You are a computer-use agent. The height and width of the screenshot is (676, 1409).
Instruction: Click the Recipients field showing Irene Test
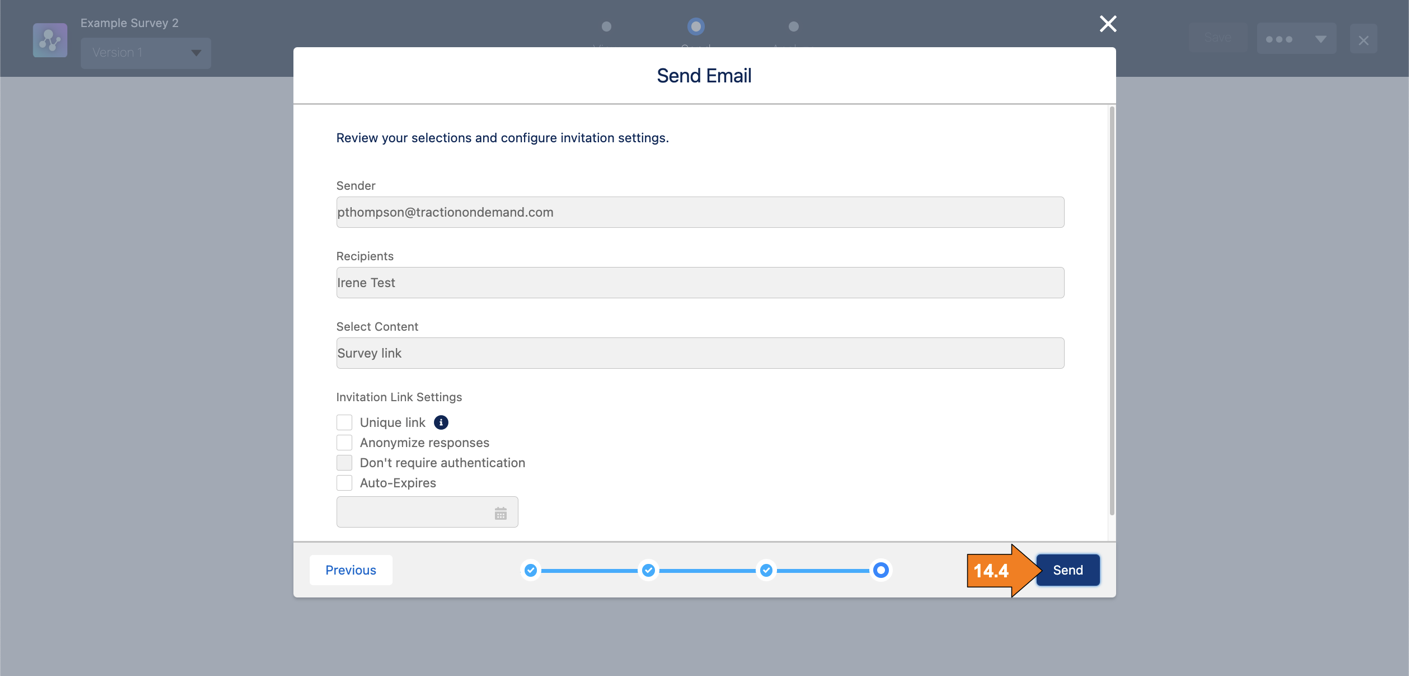coord(700,282)
